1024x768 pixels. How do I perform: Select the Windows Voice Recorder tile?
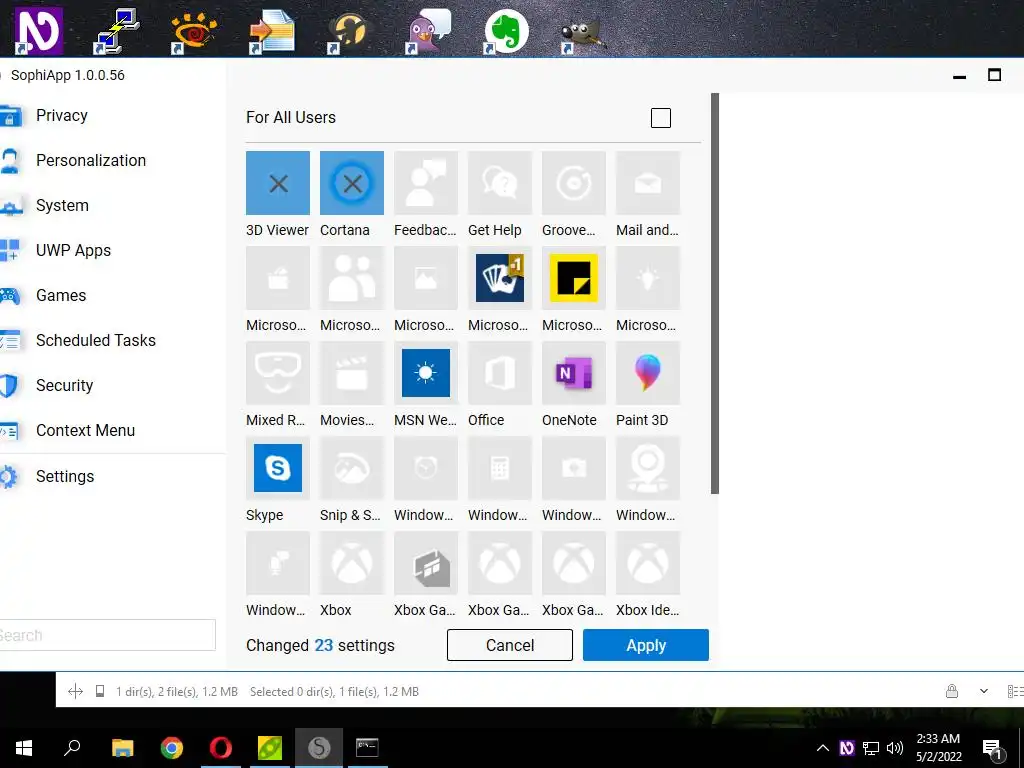[278, 563]
